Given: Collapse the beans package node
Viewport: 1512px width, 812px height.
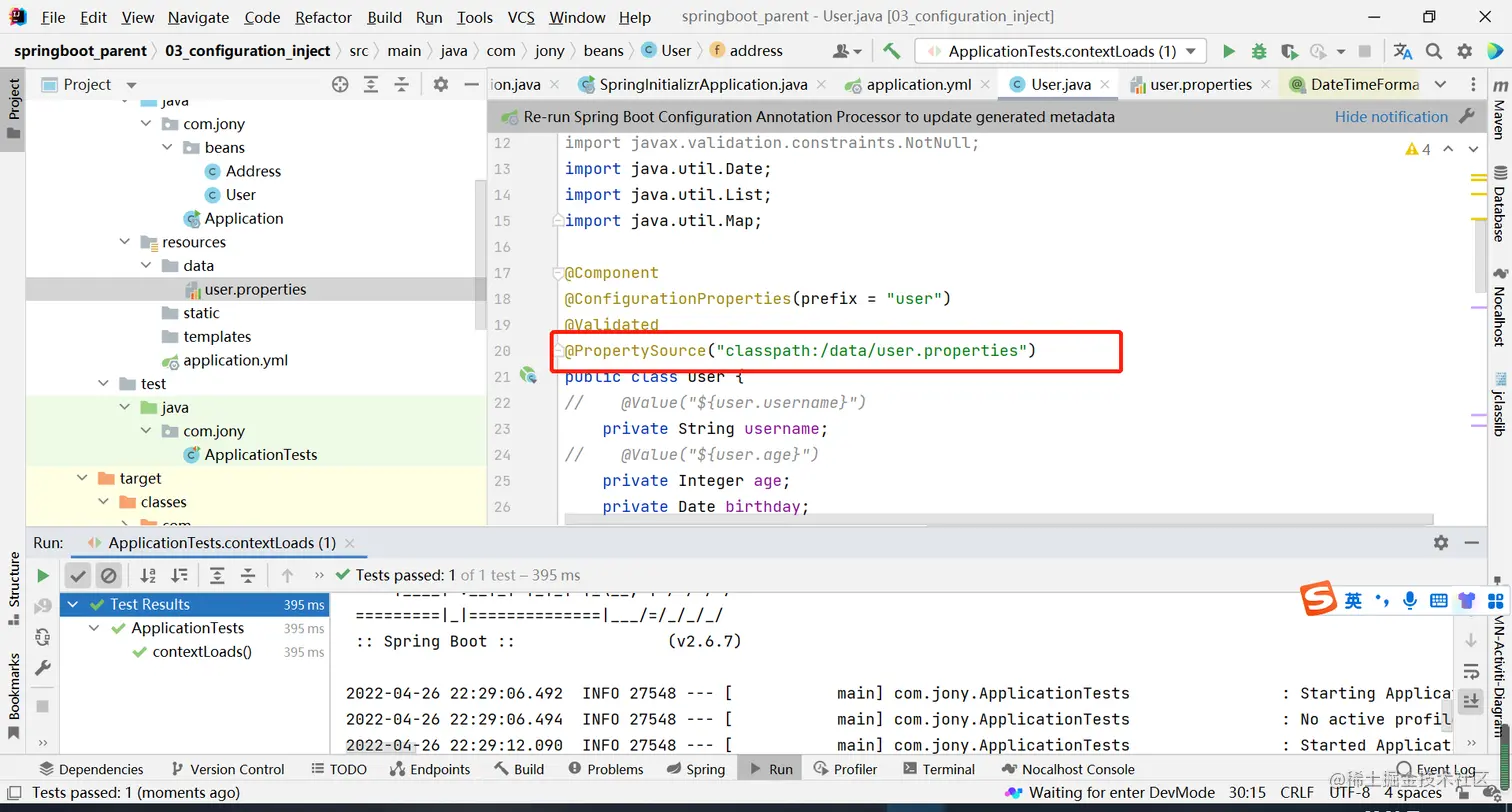Looking at the screenshot, I should pos(168,148).
